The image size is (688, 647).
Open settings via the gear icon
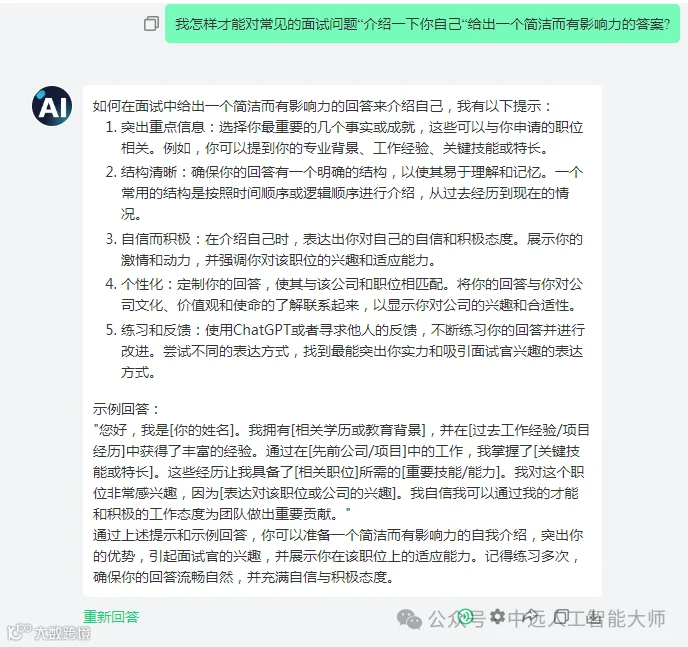tap(497, 616)
